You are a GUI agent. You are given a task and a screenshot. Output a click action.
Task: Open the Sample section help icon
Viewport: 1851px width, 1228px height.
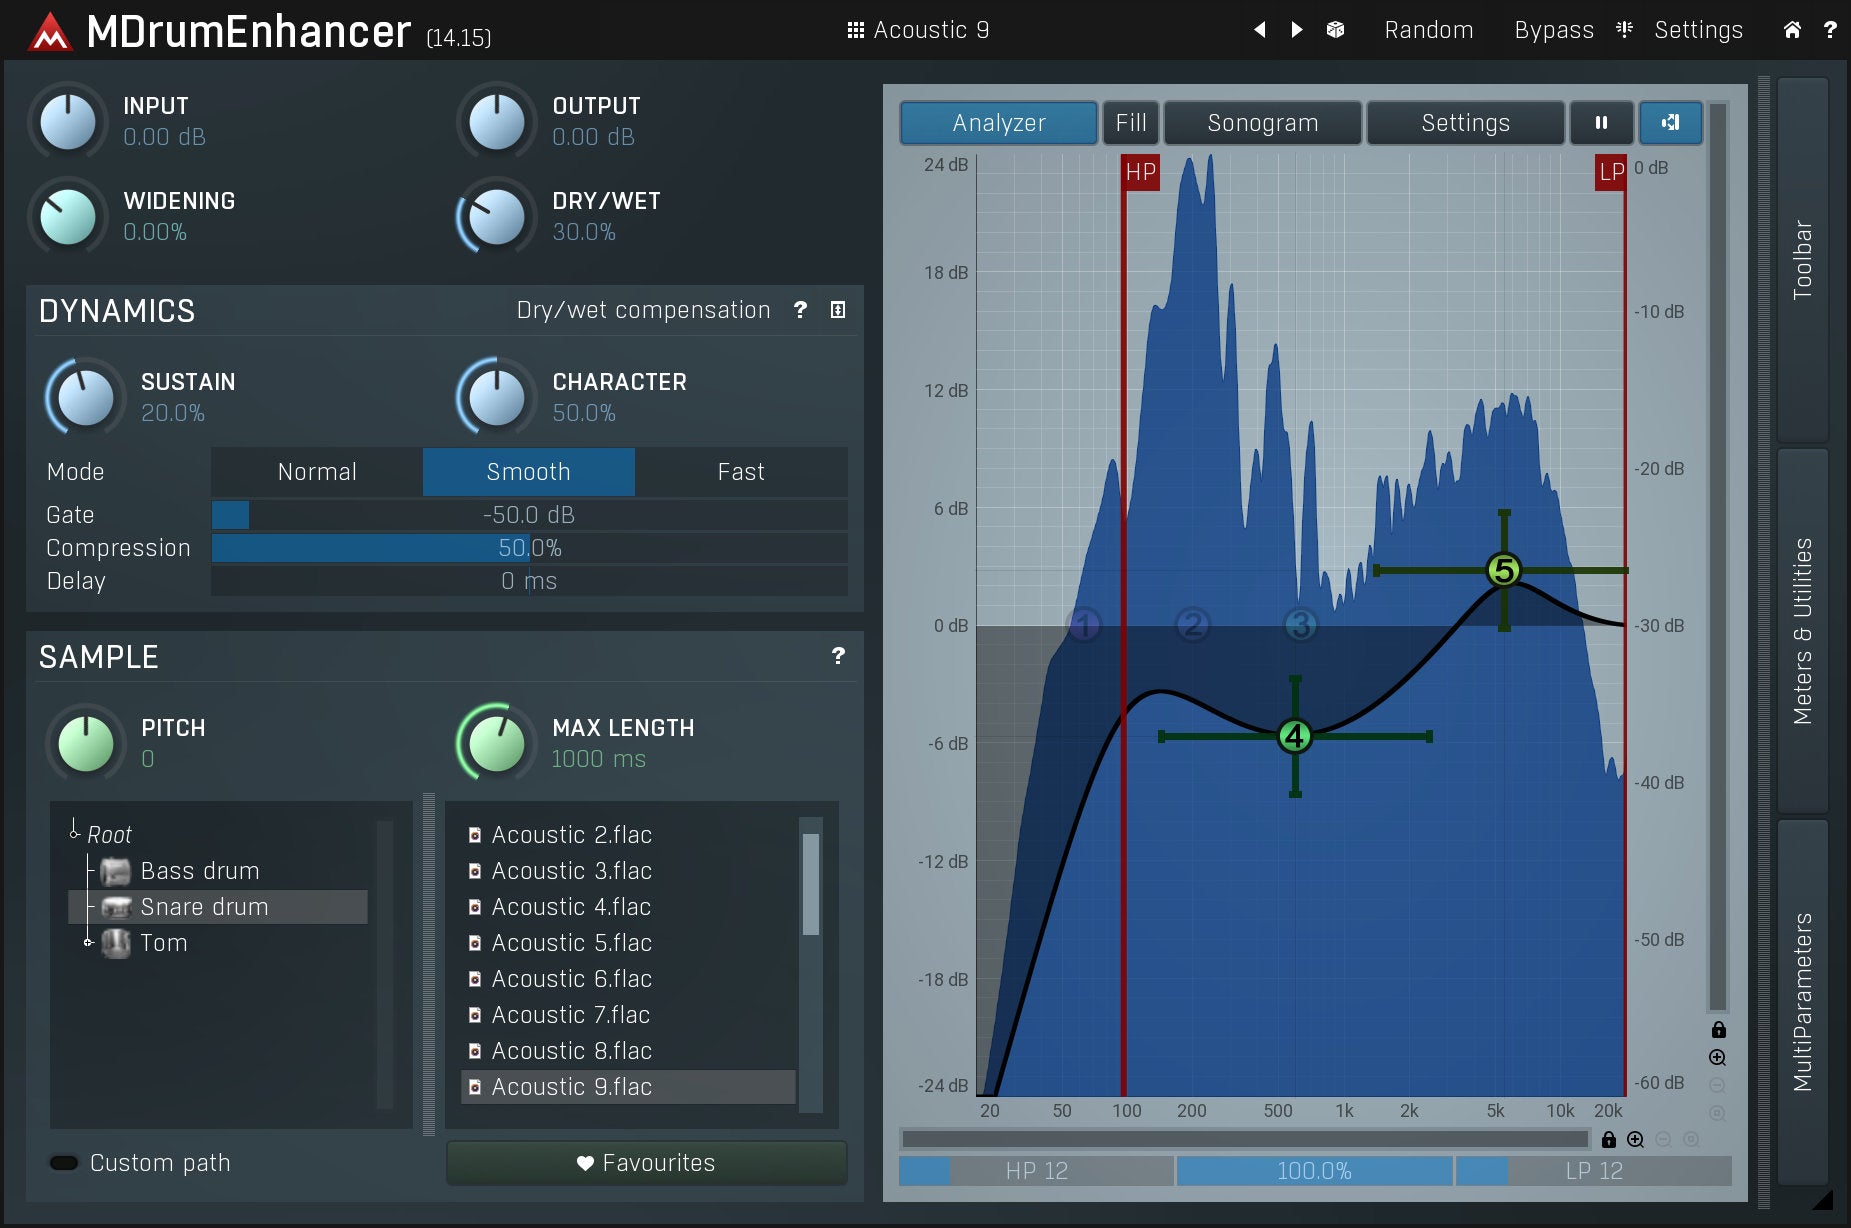pyautogui.click(x=838, y=656)
